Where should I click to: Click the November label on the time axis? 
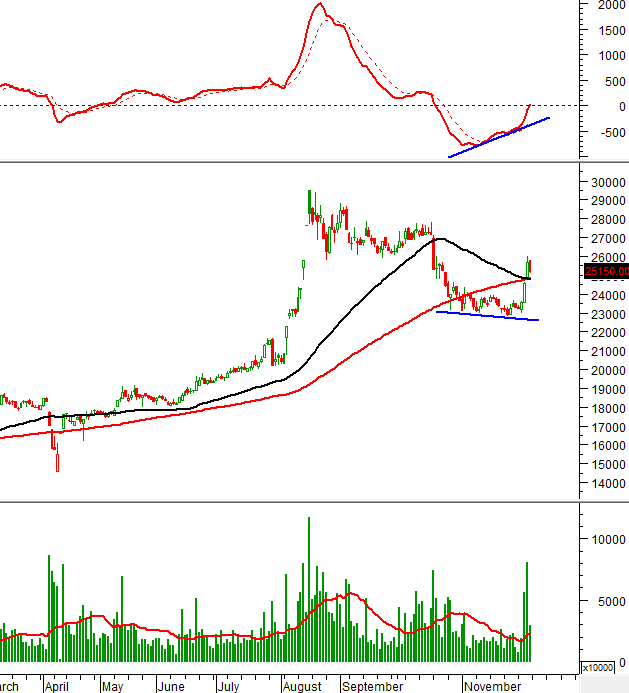point(490,687)
